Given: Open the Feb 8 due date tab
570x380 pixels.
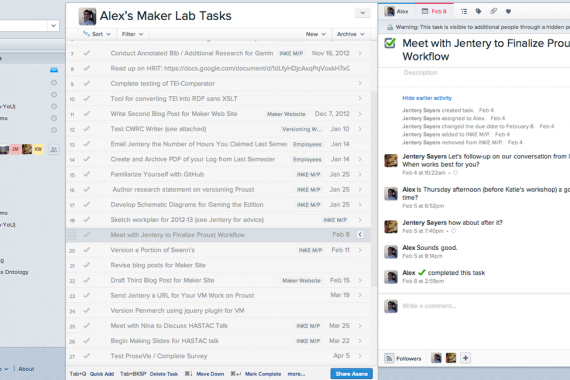Looking at the screenshot, I should pyautogui.click(x=434, y=11).
